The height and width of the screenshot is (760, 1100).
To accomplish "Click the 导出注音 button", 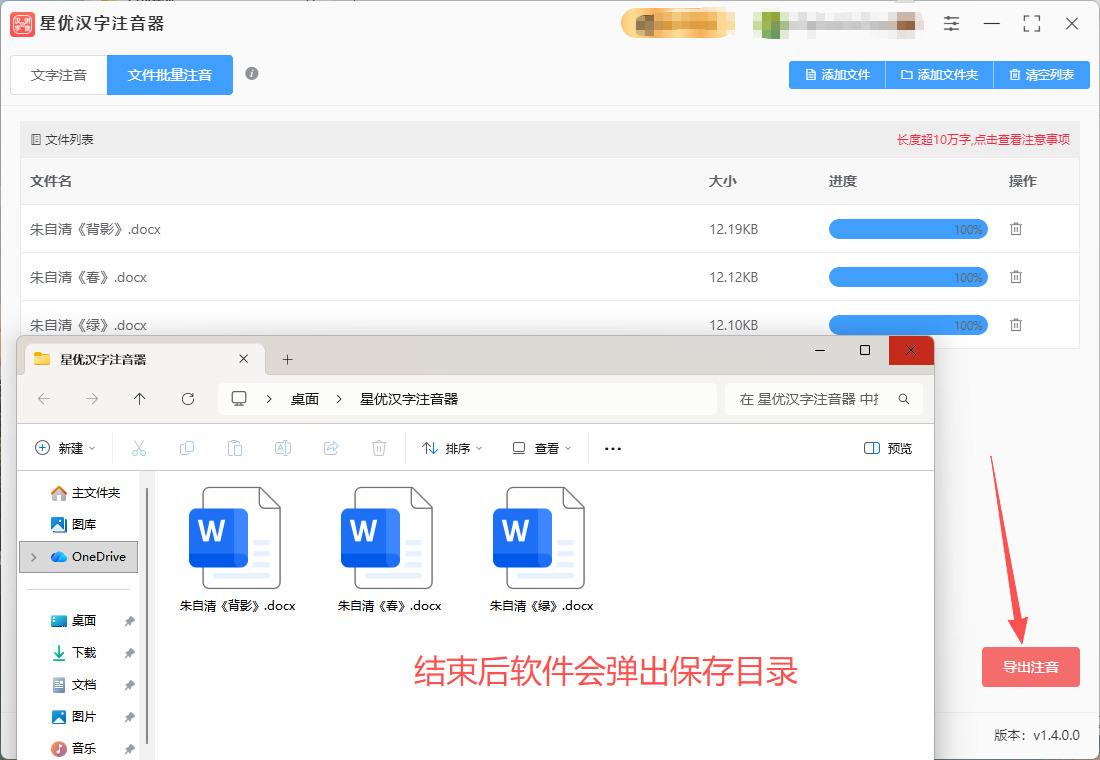I will 1030,667.
